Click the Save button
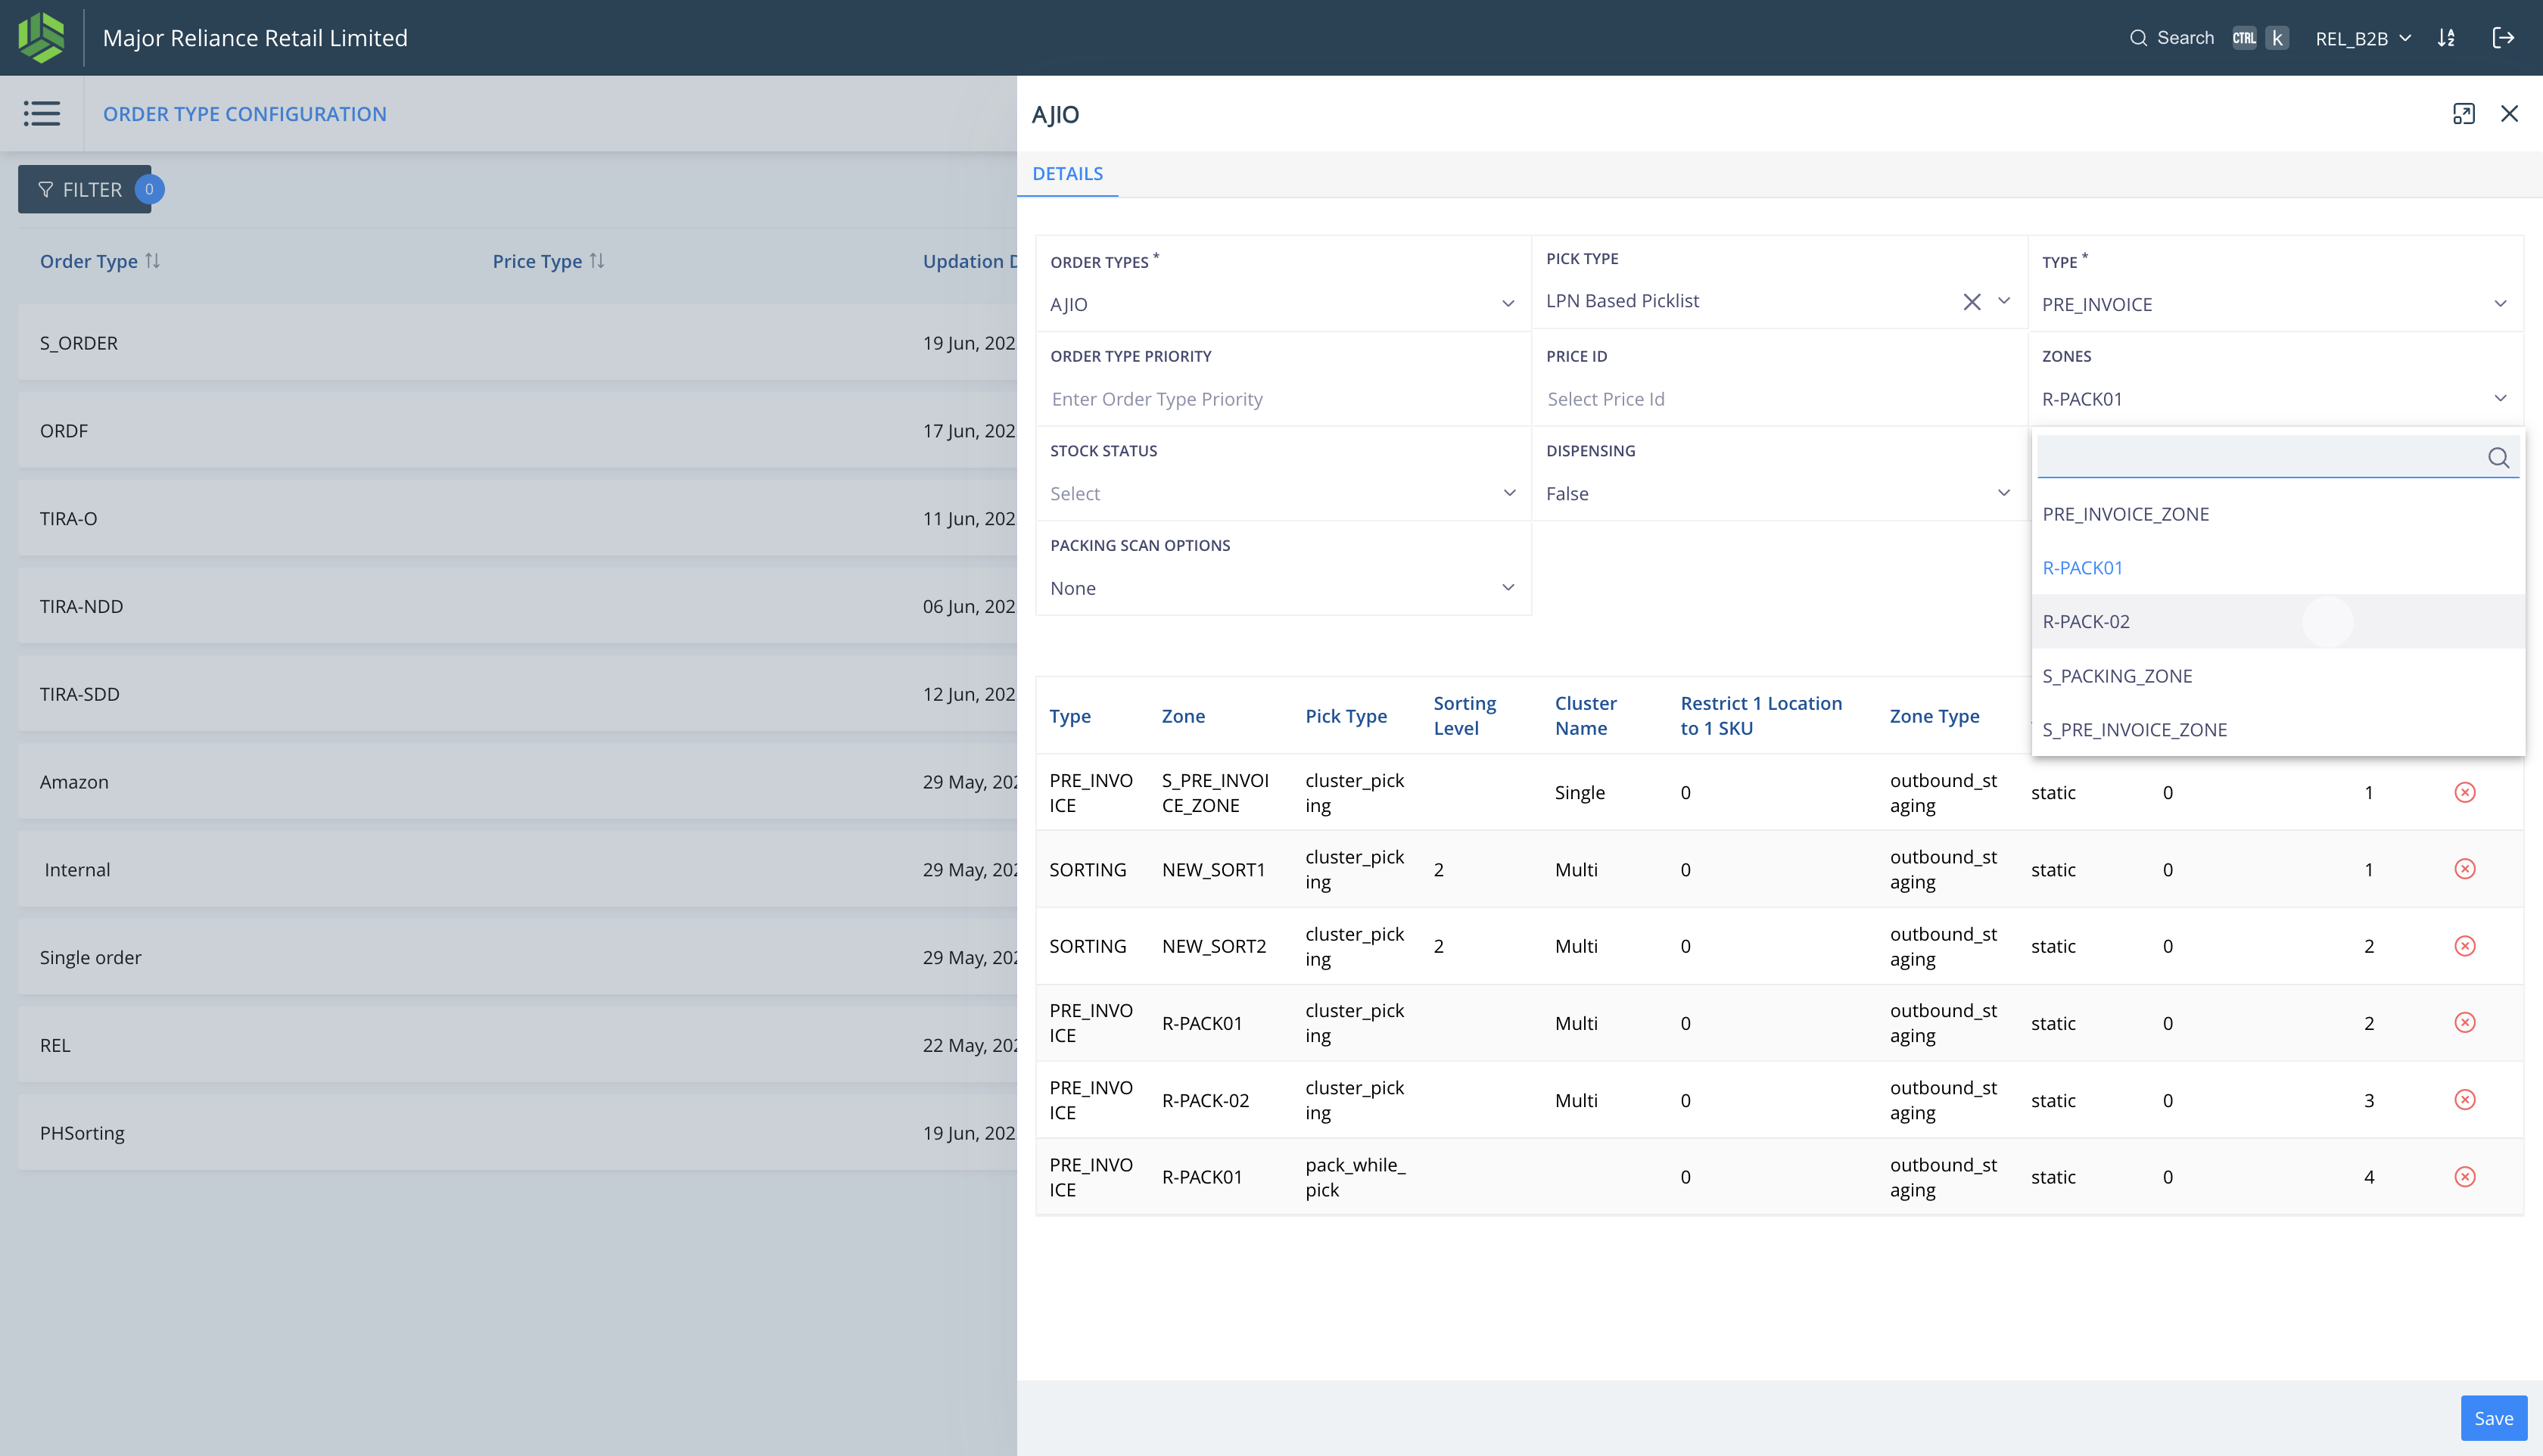 2493,1418
